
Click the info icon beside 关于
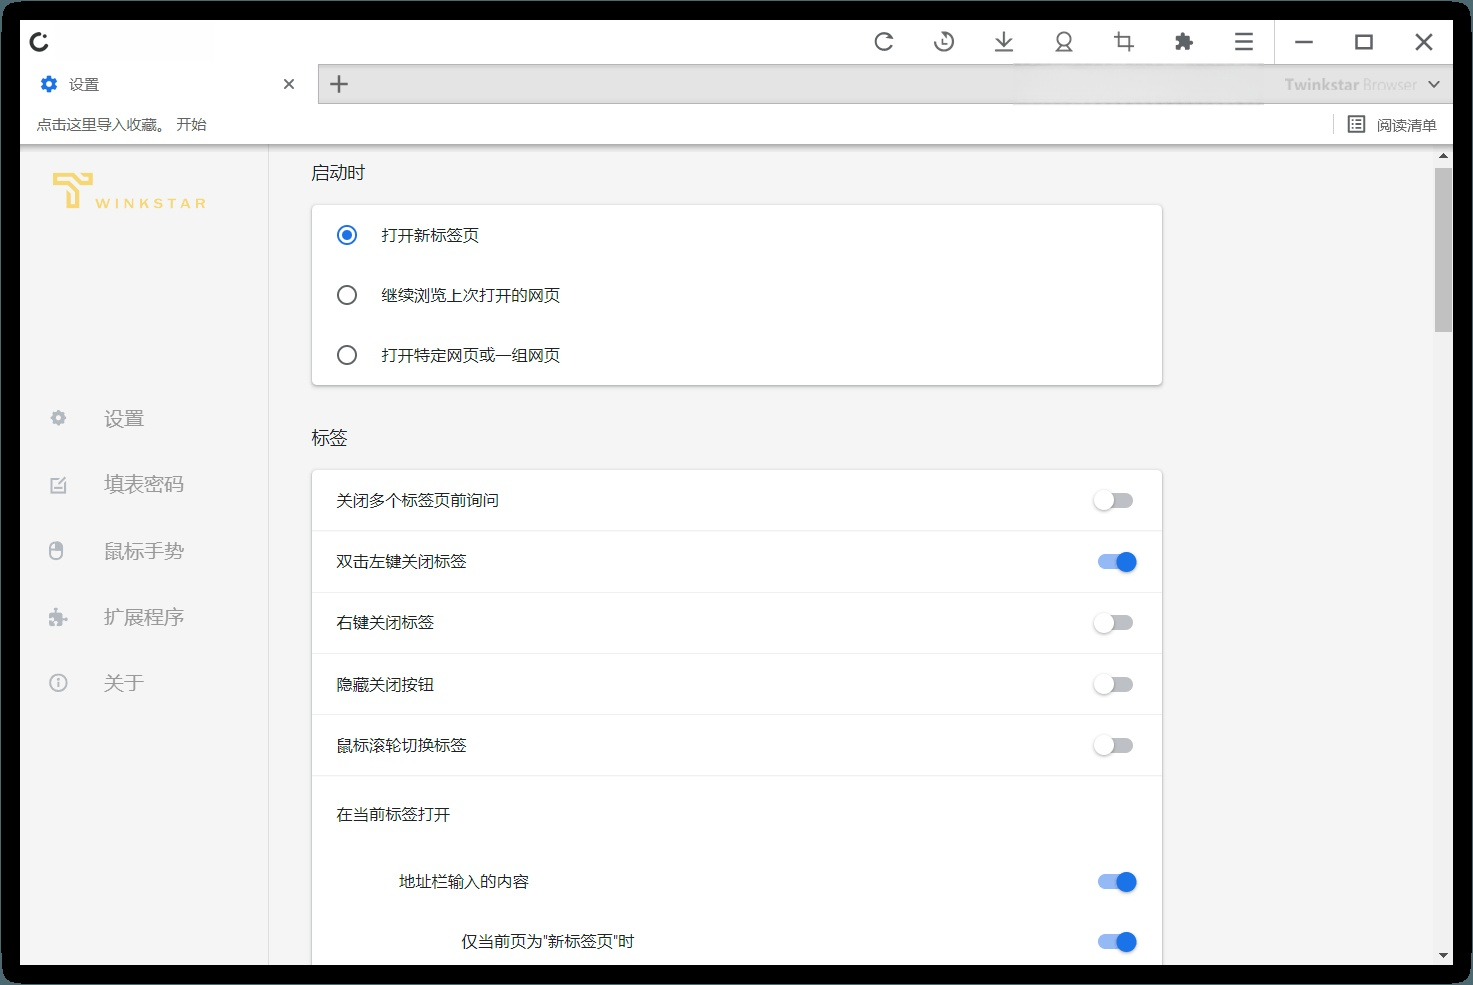(58, 683)
